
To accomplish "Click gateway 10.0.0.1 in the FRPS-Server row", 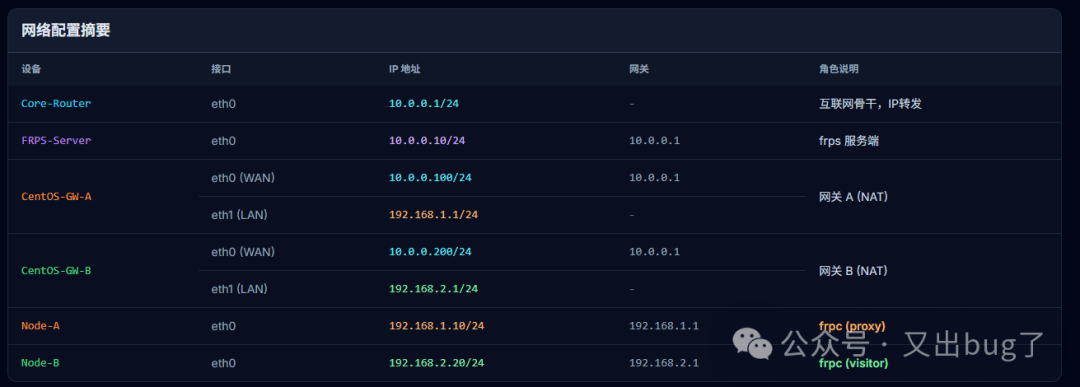I will pyautogui.click(x=654, y=140).
